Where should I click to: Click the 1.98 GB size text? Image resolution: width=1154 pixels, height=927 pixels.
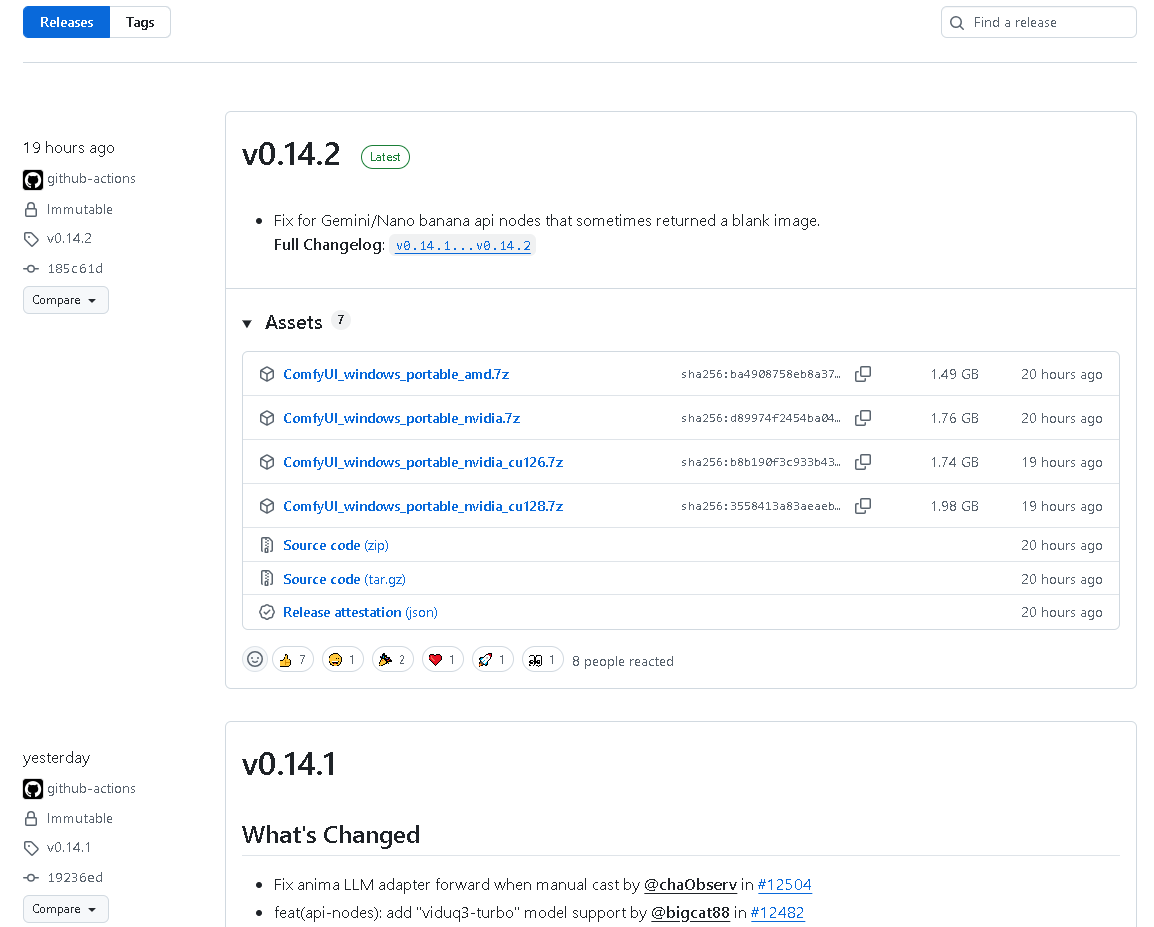pyautogui.click(x=955, y=506)
